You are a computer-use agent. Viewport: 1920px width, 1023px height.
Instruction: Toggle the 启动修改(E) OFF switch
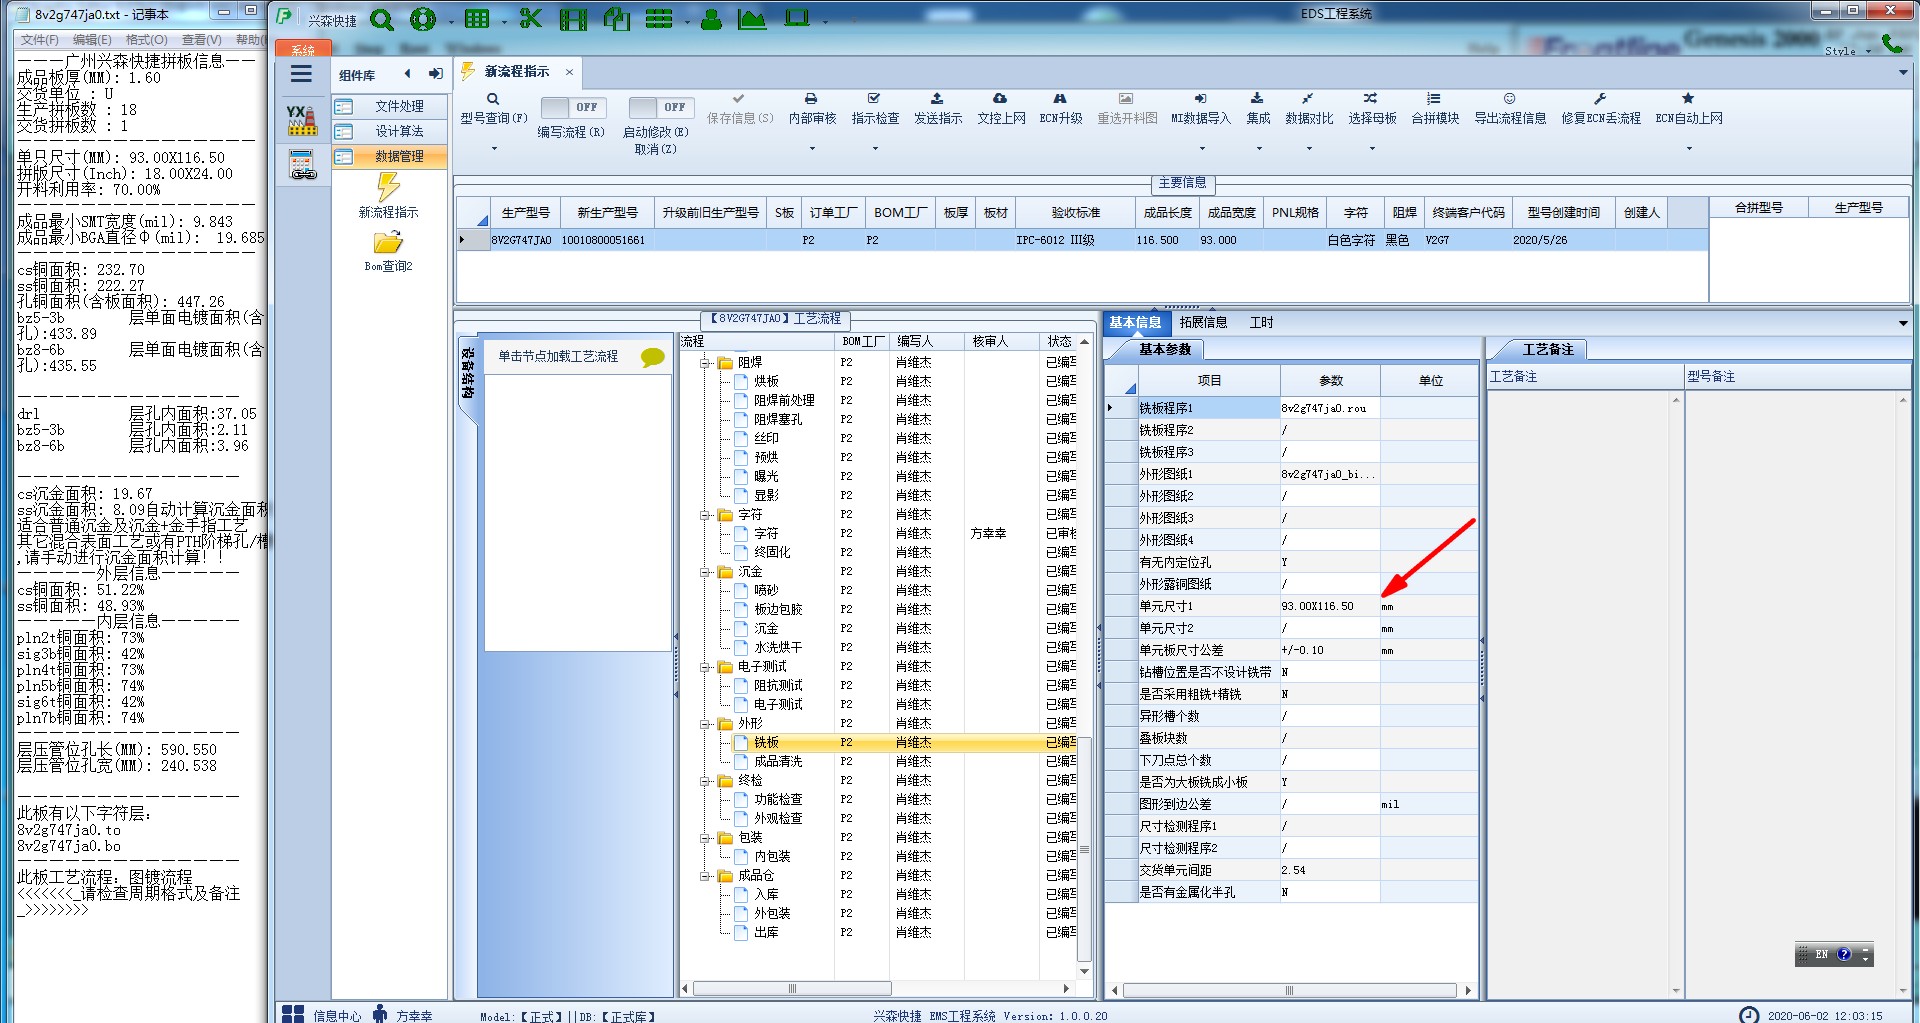pos(659,107)
